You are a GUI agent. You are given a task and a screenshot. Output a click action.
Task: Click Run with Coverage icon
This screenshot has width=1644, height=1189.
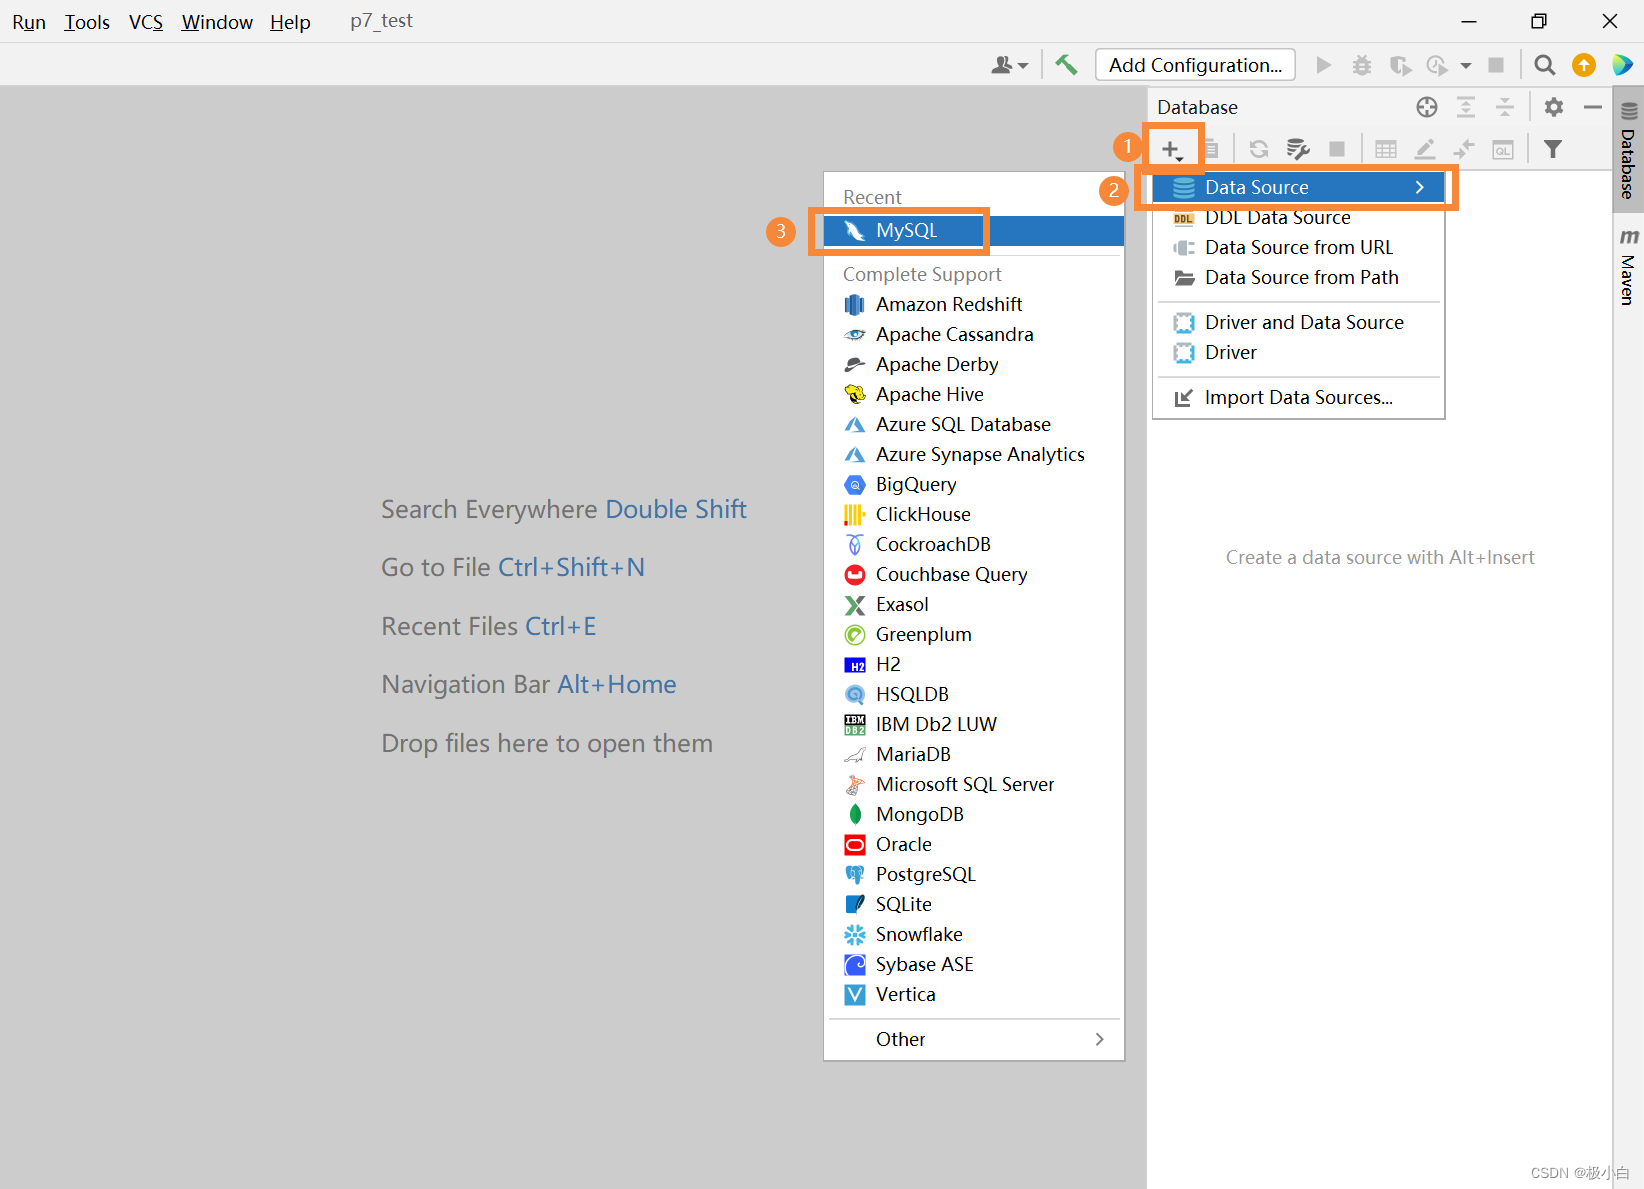1401,65
